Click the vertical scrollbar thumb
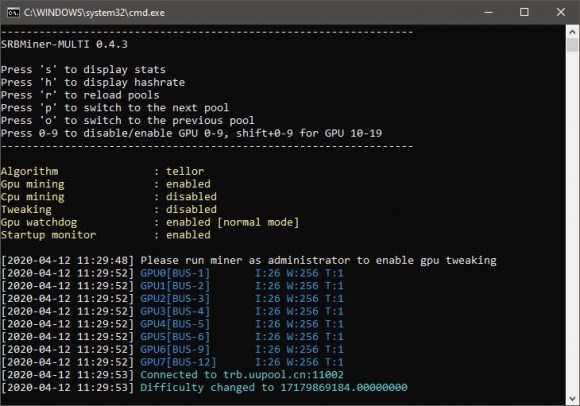Screen dimensions: 580x406 (x=572, y=45)
